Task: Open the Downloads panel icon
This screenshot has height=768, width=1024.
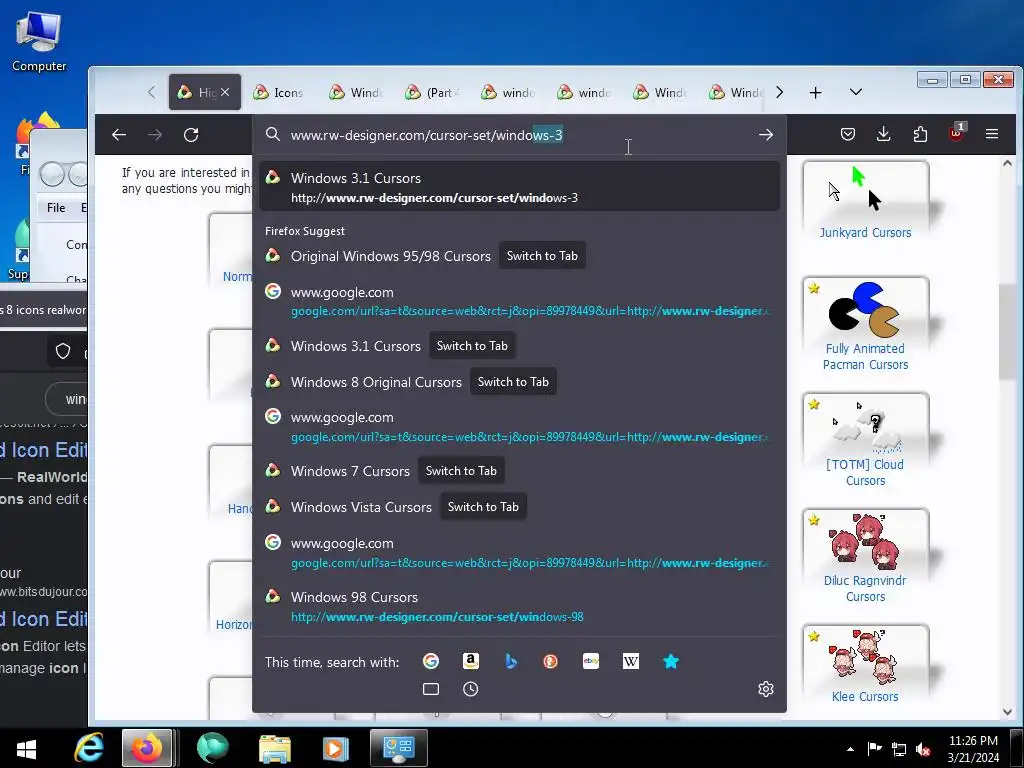Action: coord(884,134)
